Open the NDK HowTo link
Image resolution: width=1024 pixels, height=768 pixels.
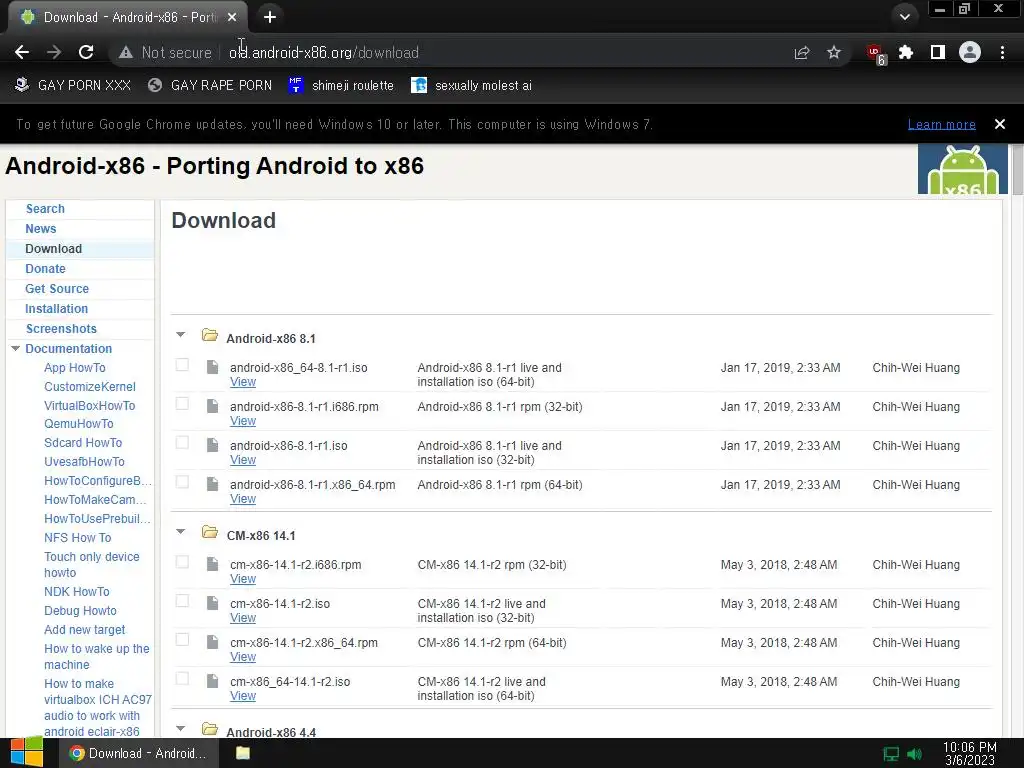[76, 592]
